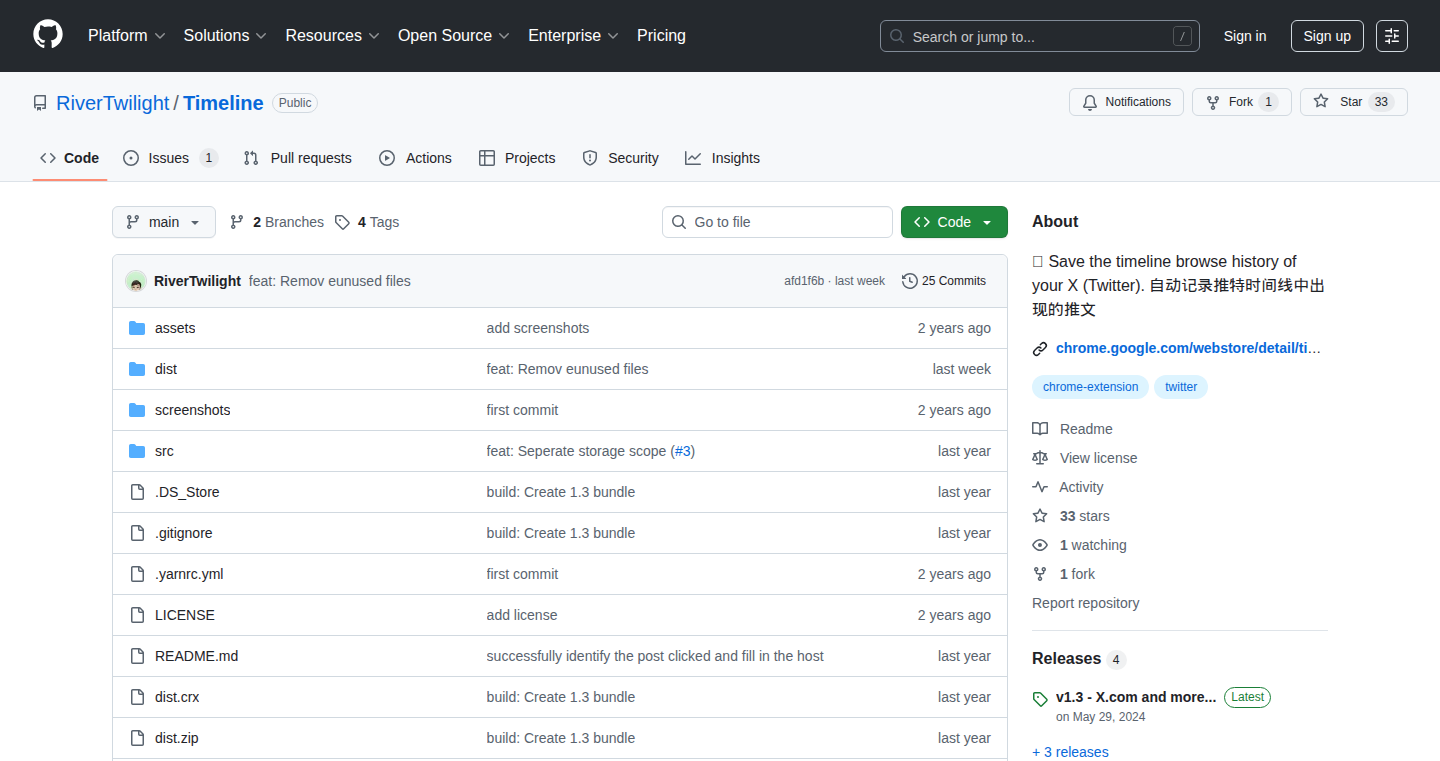Open the Timeline repository name link
Screen dimensions: 1440x761
tap(223, 103)
